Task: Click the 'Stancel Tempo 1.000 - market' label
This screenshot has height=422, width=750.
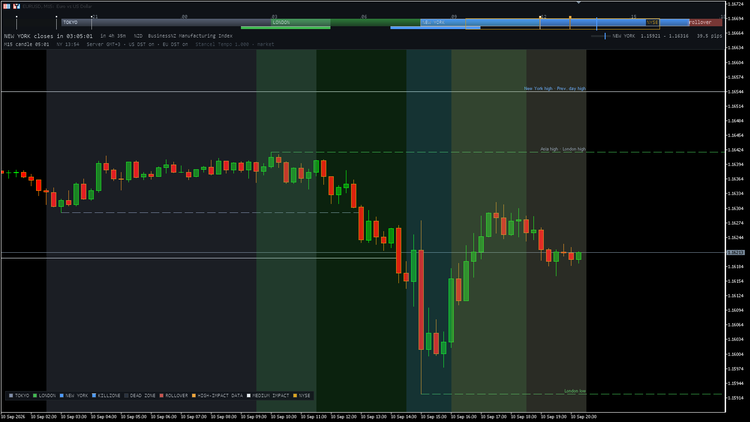Action: pos(235,44)
